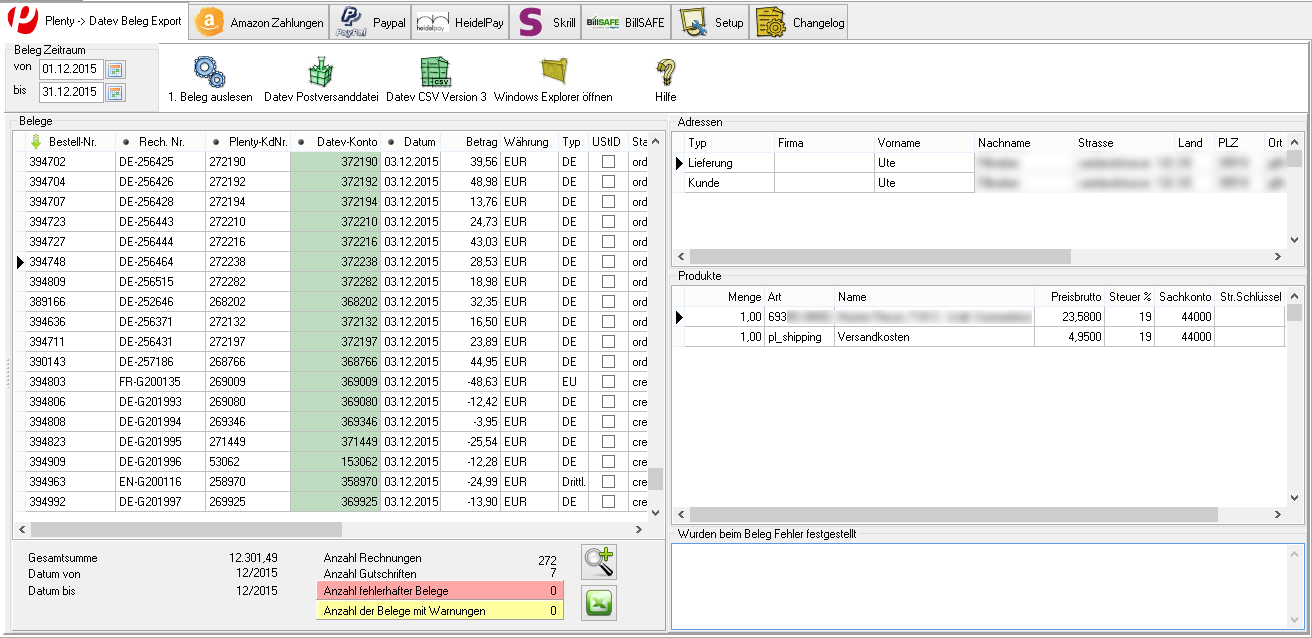Open calendar picker for 'von' date
1312x638 pixels.
[115, 70]
